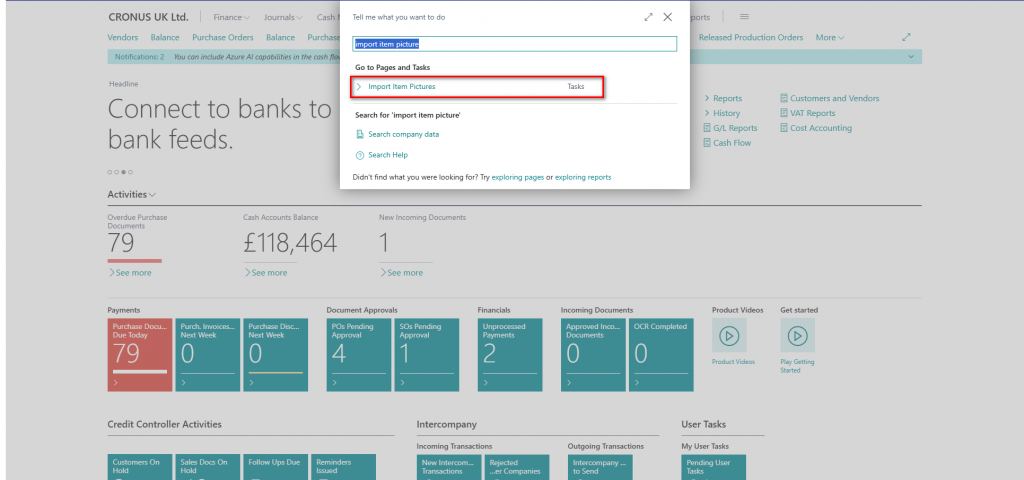Expand the notifications bar chevron
This screenshot has height=480, width=1024.
910,57
